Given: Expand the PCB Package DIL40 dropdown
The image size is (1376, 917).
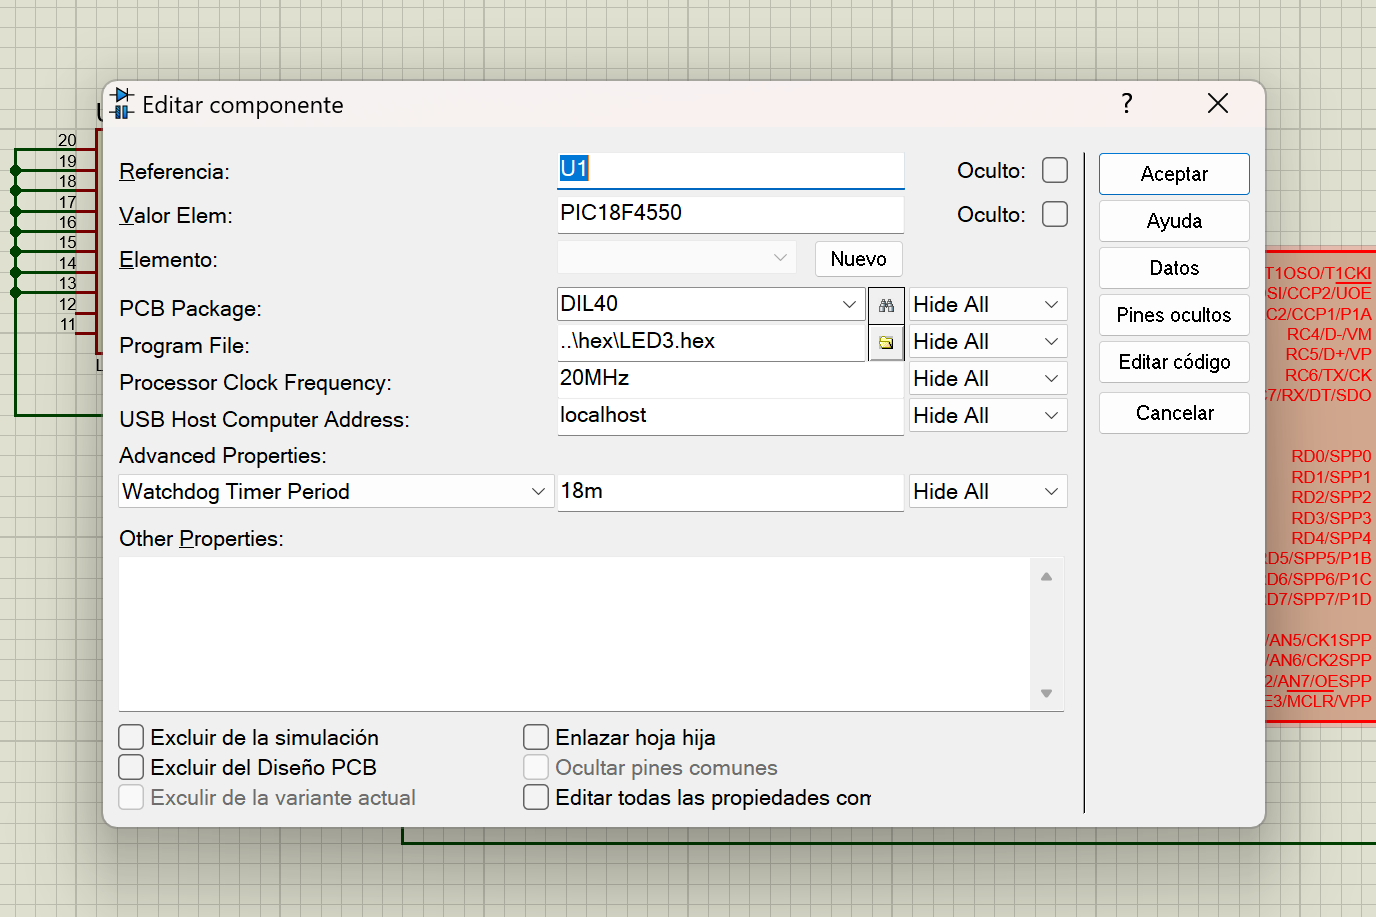Looking at the screenshot, I should [849, 304].
